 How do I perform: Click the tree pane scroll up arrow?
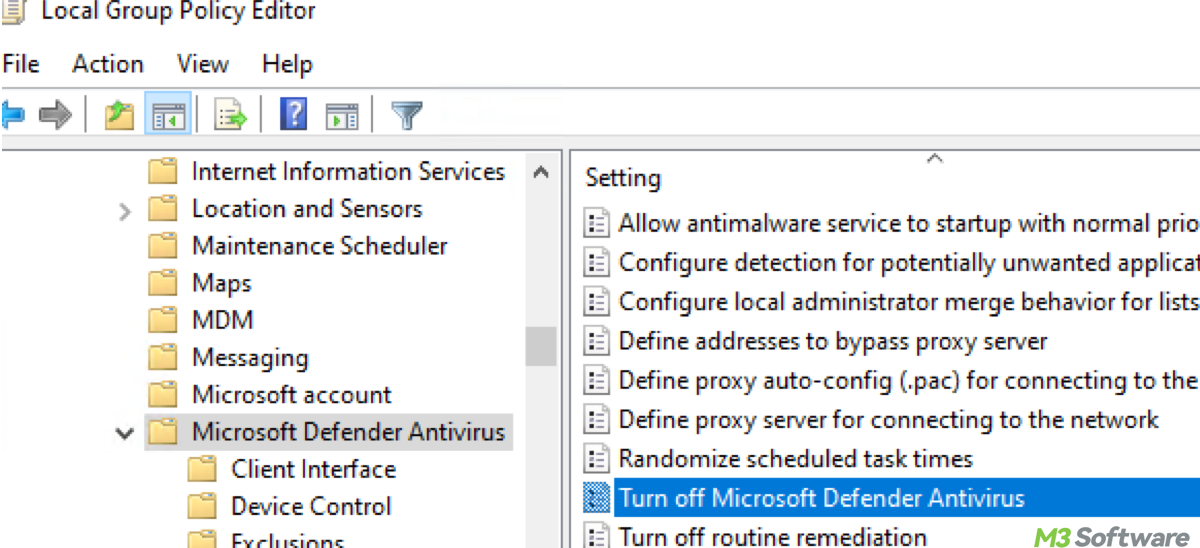click(541, 172)
